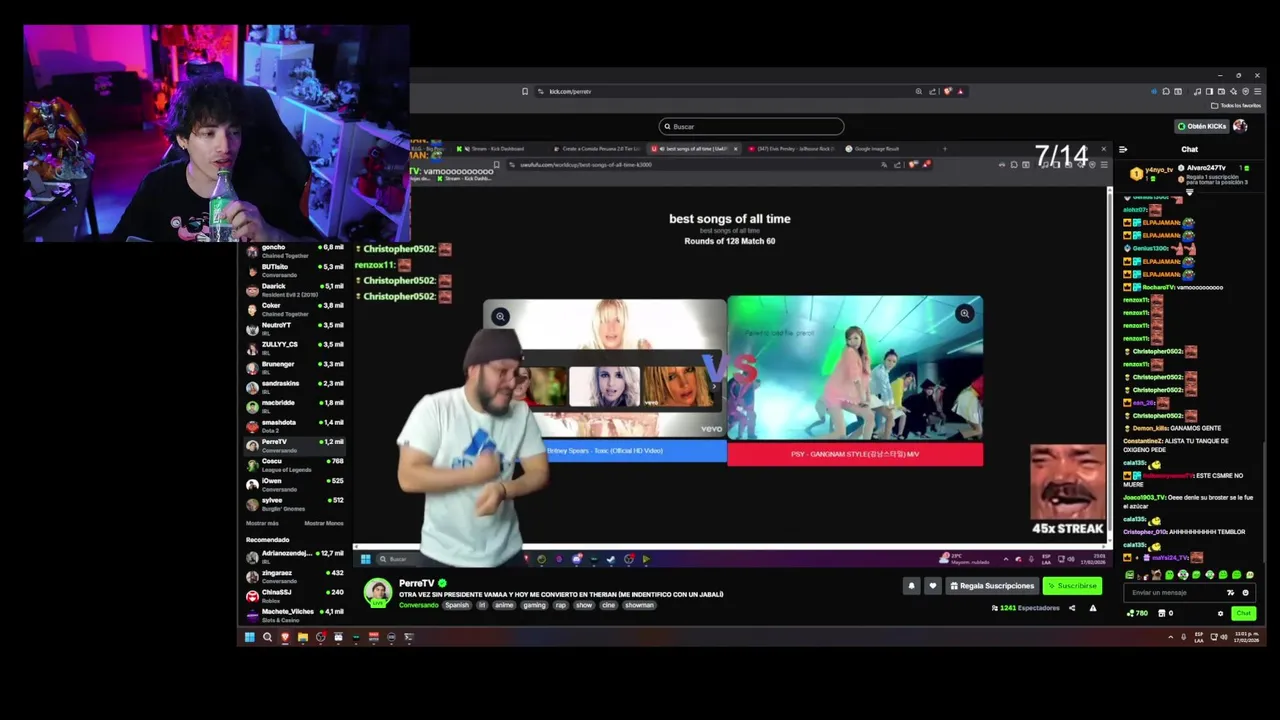Click the magnifier on Gangnam Style video

tap(965, 314)
